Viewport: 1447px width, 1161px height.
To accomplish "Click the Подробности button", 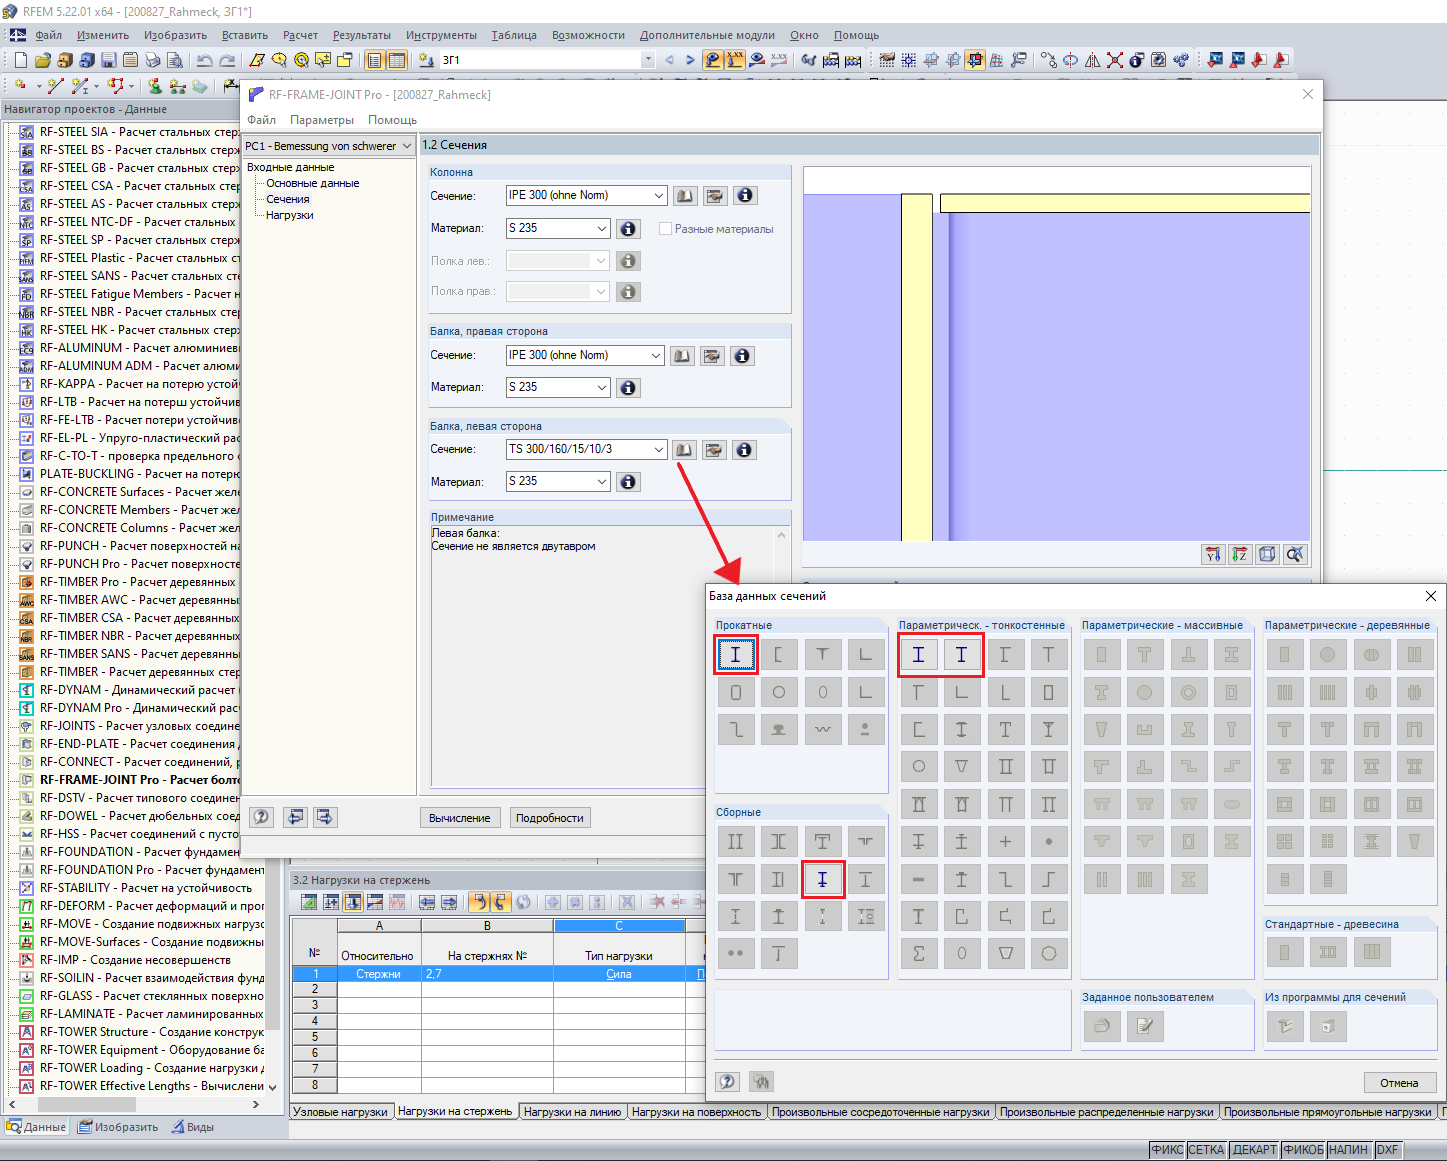I will point(550,818).
